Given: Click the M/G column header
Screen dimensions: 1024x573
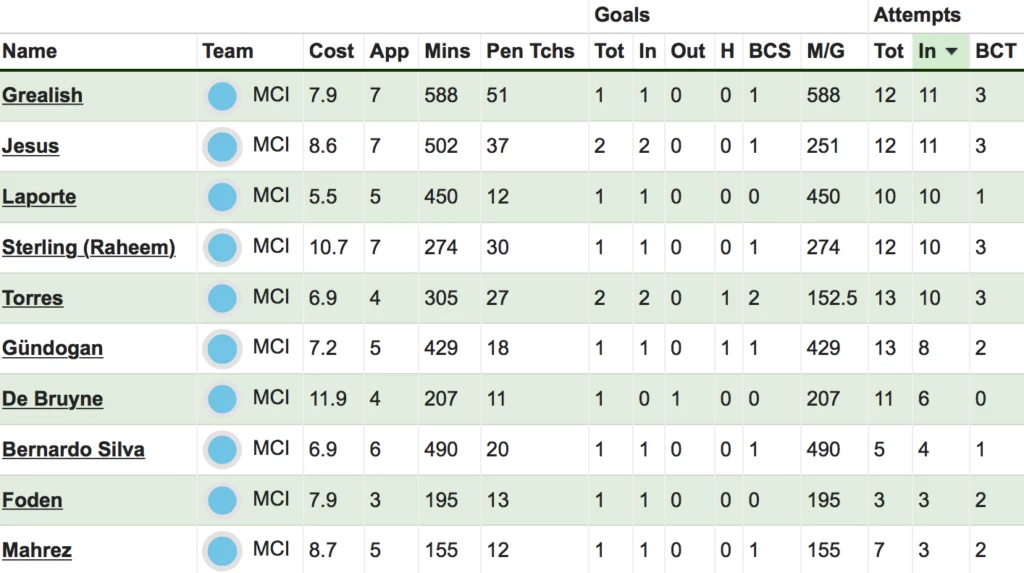Looking at the screenshot, I should 825,51.
